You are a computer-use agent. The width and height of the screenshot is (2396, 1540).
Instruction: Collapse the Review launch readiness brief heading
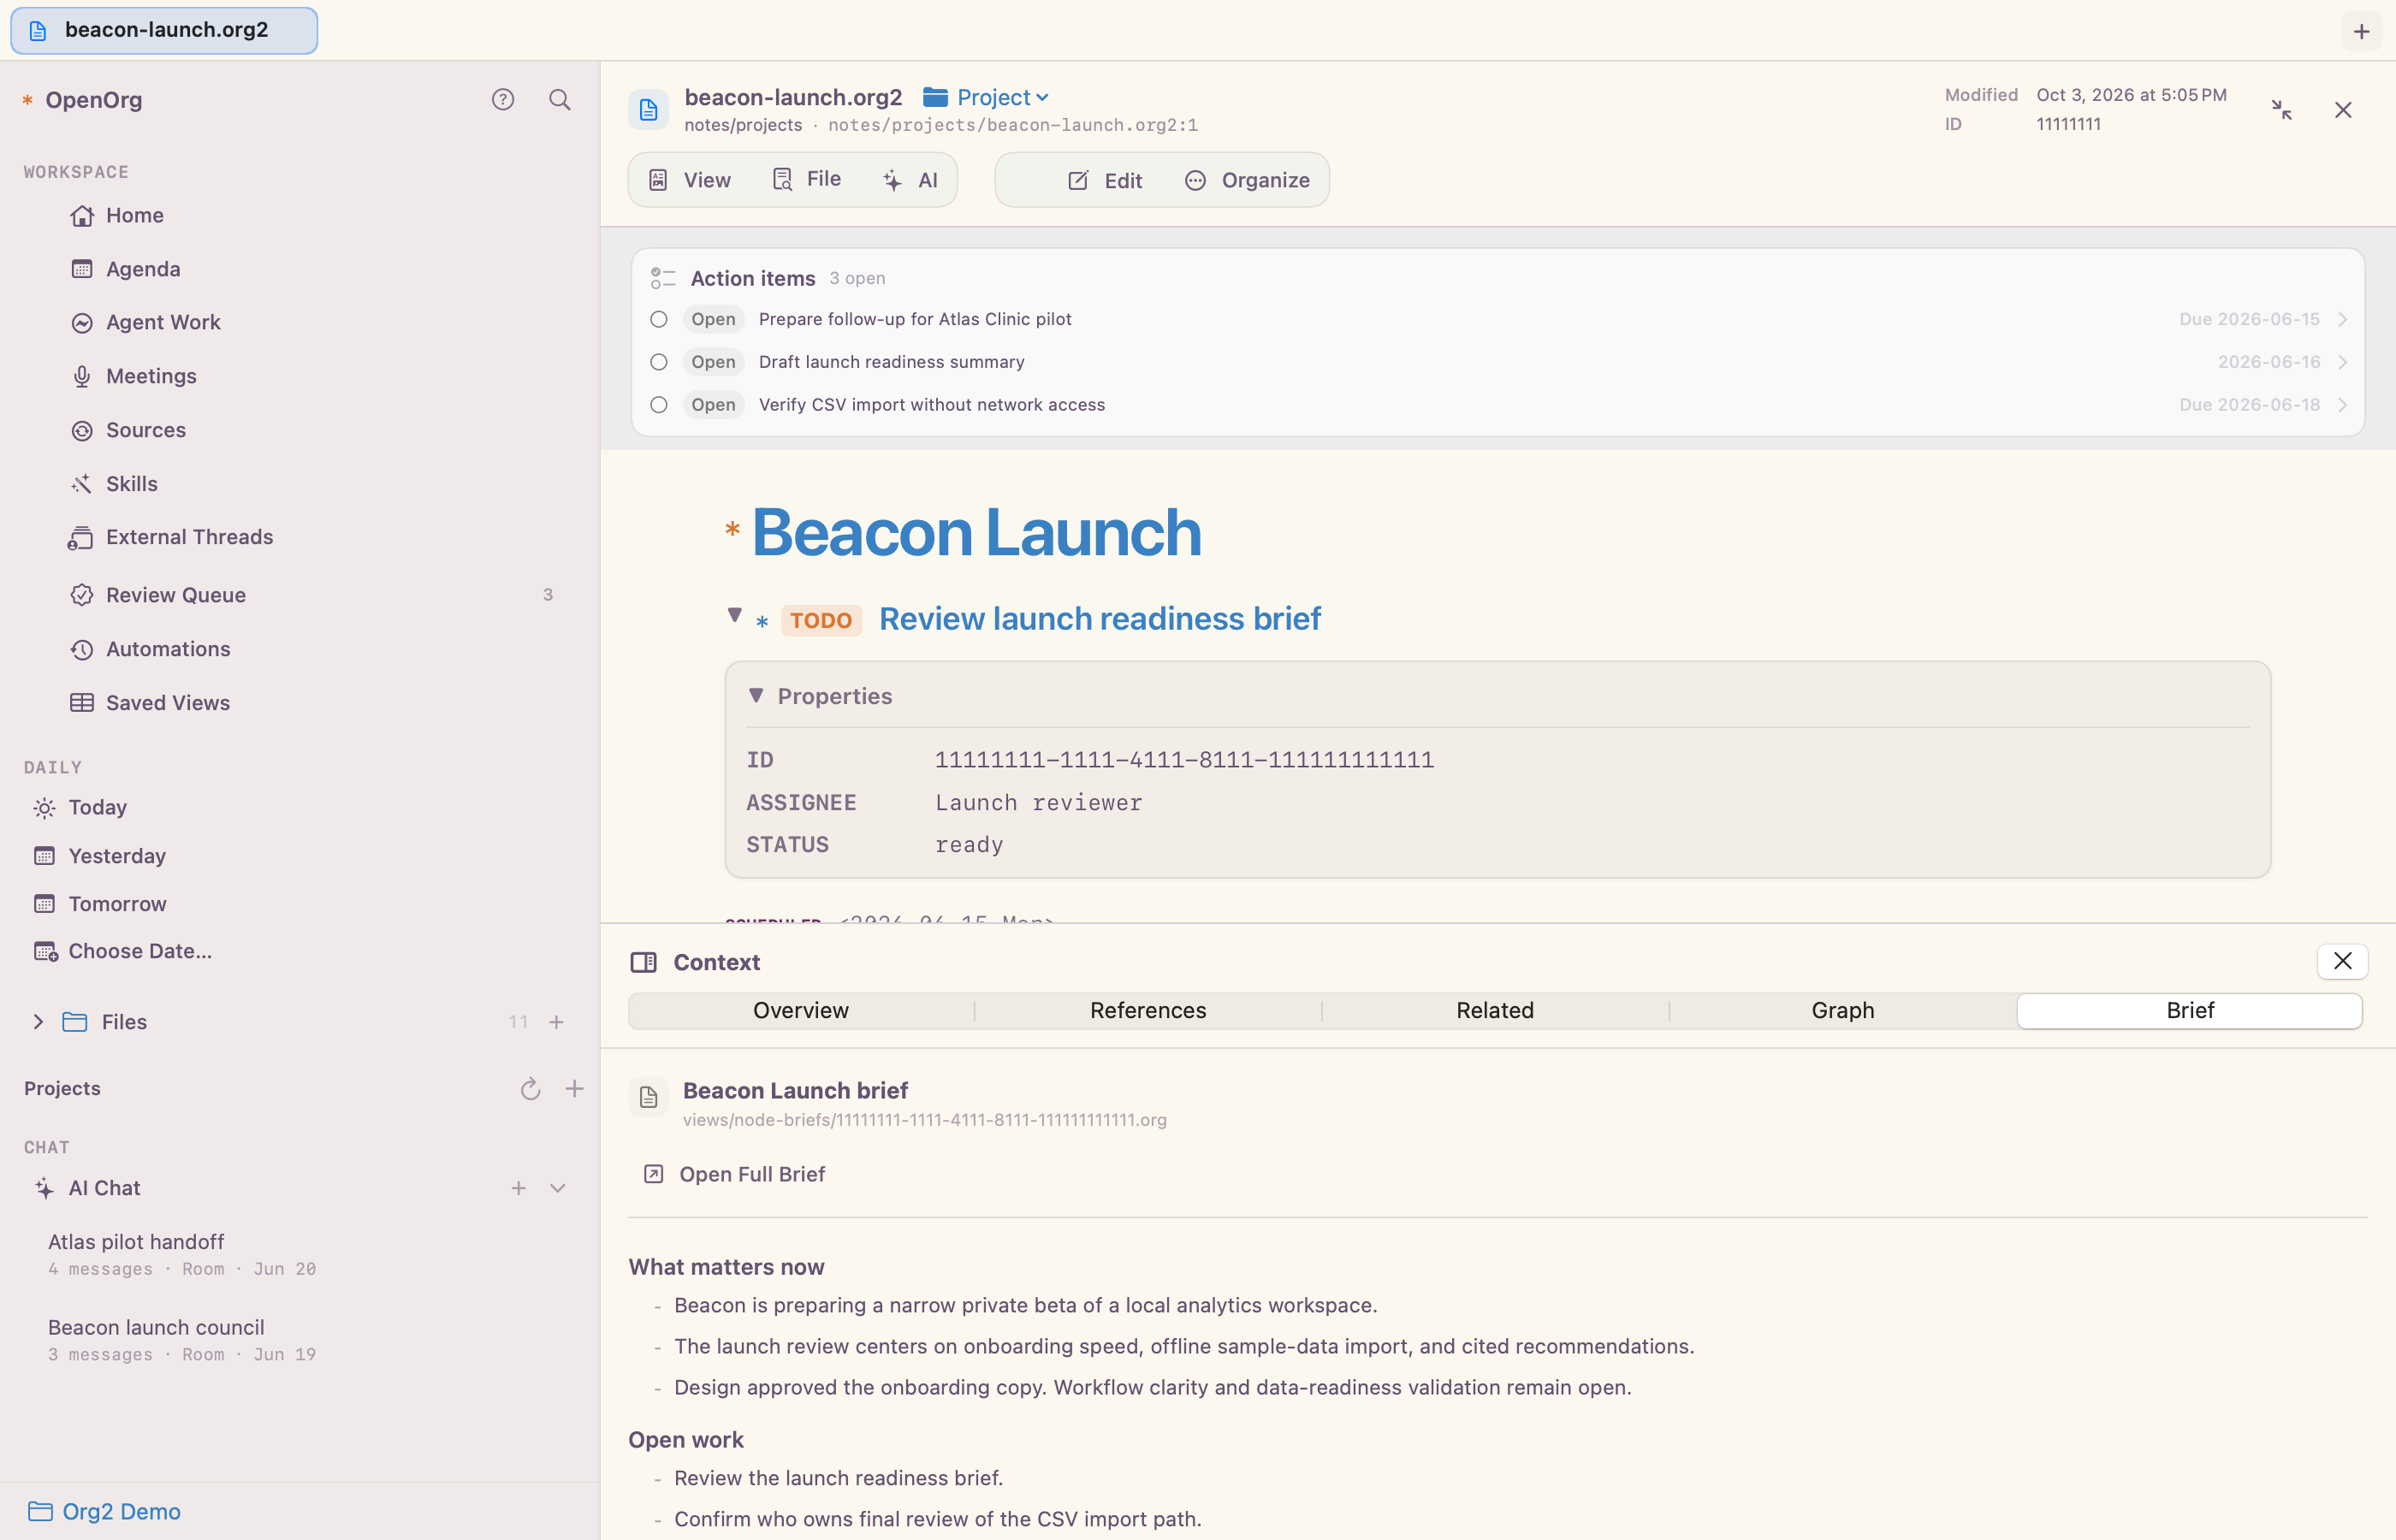coord(734,615)
